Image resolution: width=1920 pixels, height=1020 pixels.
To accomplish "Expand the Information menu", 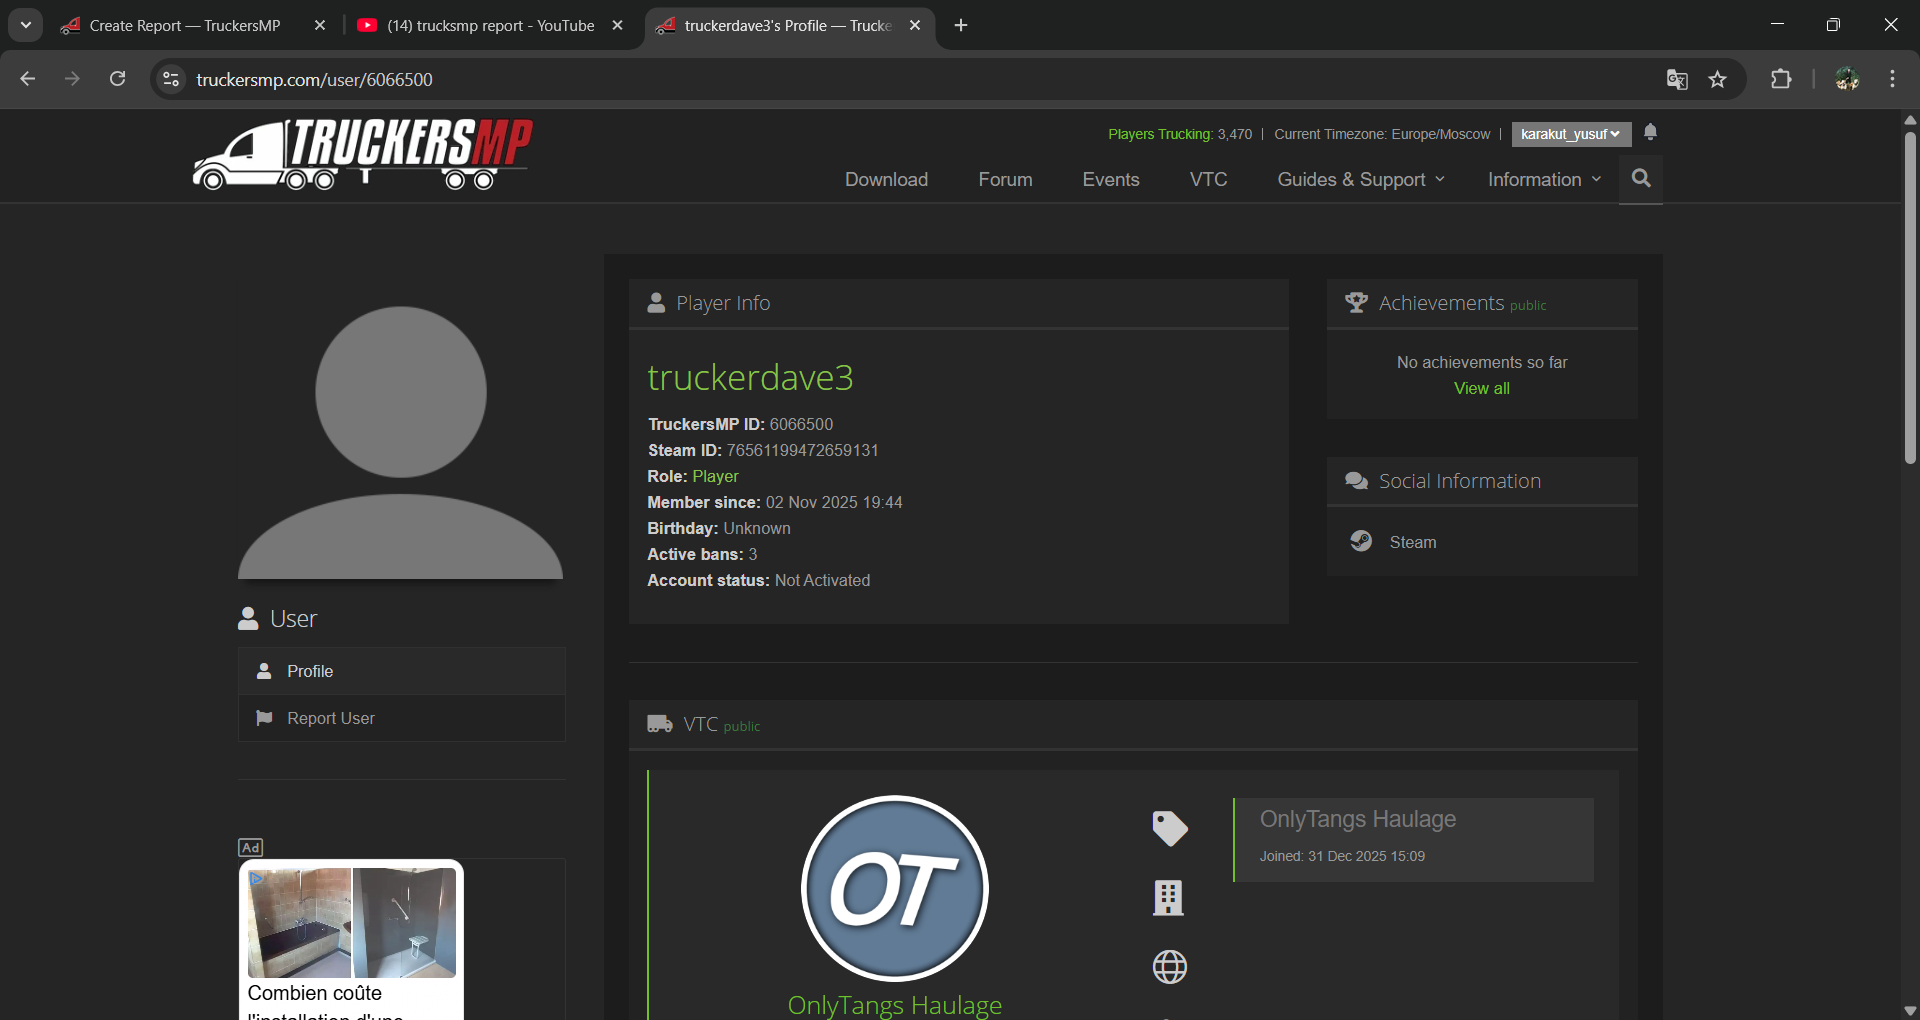I will pos(1544,179).
